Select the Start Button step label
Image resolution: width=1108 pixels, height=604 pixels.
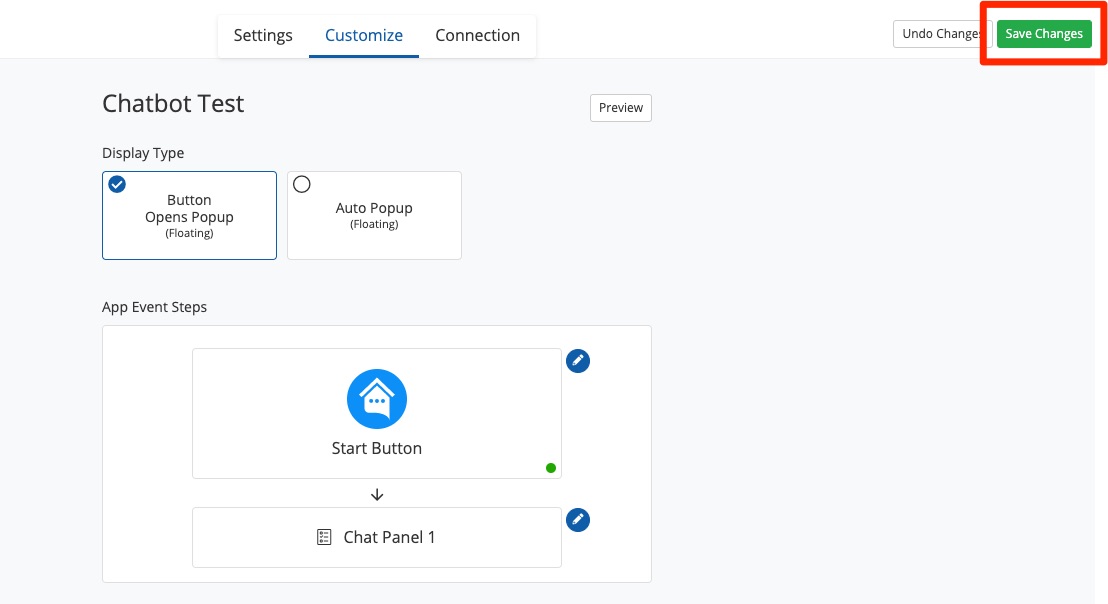(x=377, y=448)
